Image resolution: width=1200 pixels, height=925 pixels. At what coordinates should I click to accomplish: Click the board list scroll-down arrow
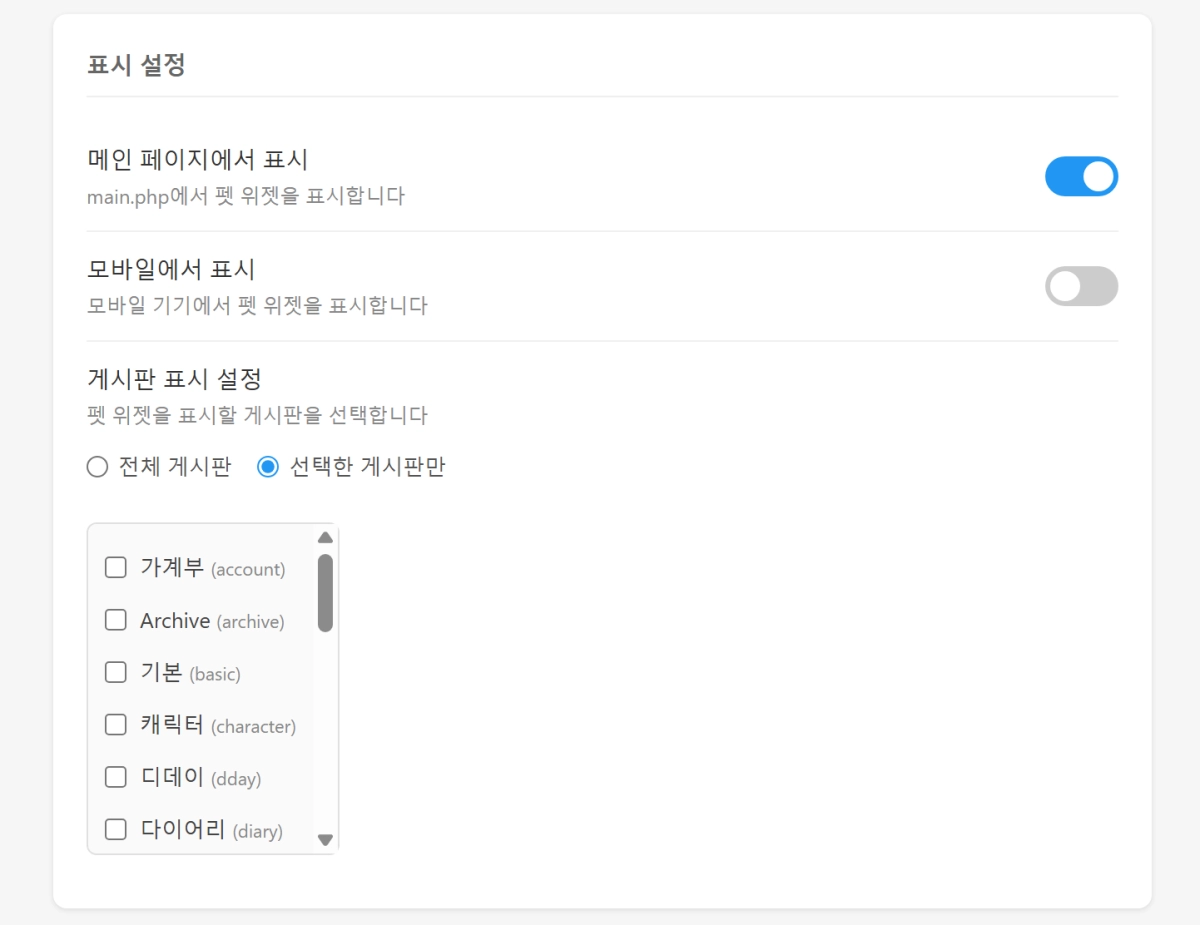[325, 840]
